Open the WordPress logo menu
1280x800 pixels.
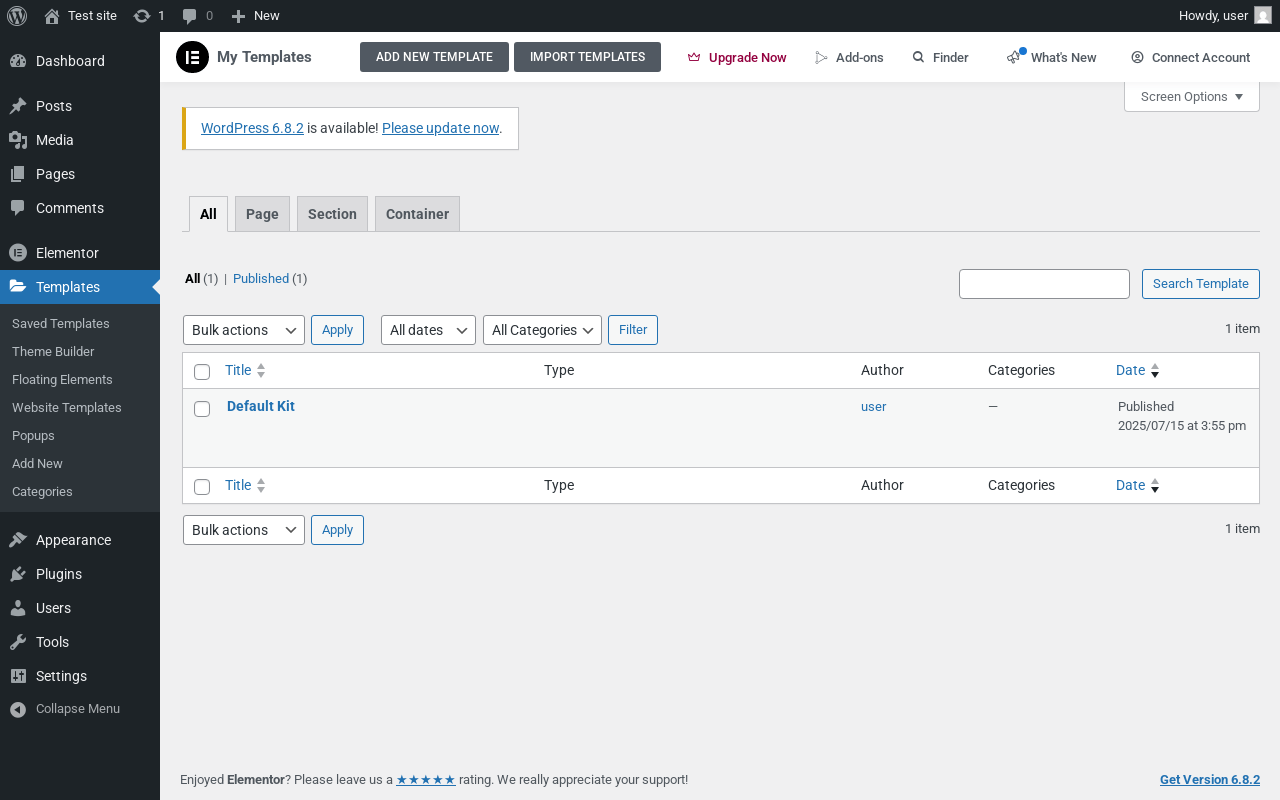(16, 15)
